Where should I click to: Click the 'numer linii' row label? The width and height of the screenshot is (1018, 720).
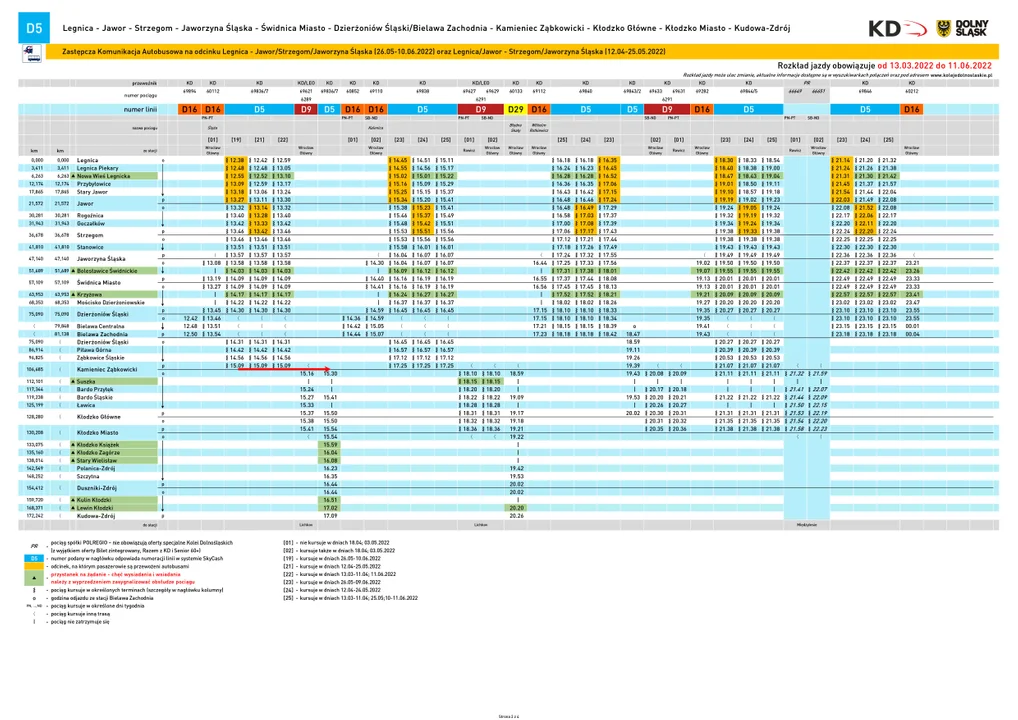[x=140, y=109]
